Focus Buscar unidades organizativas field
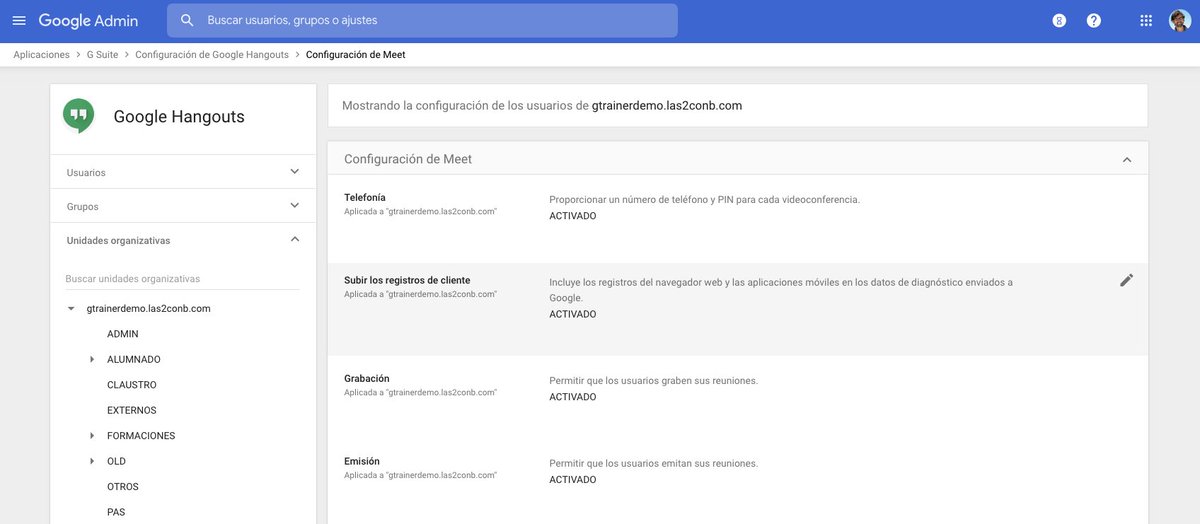Screen dimensions: 1200x524 (x=182, y=278)
